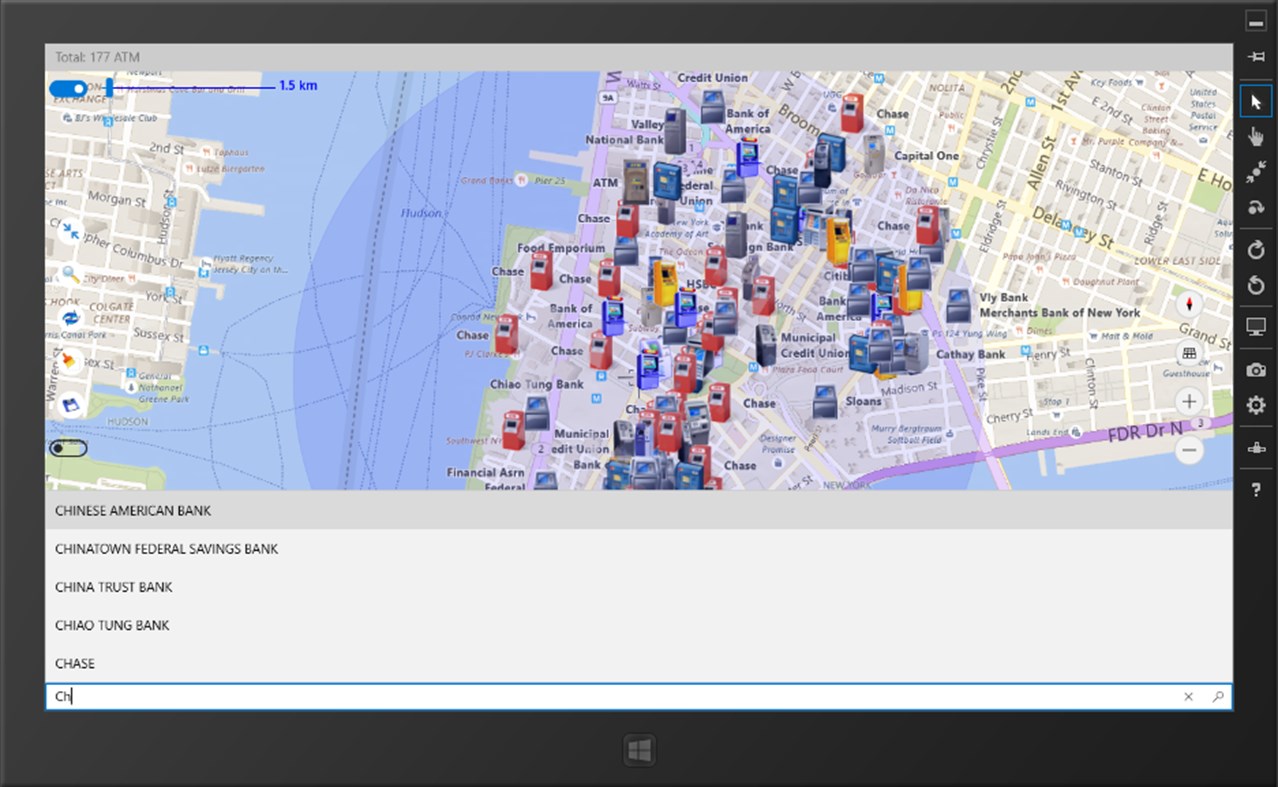Screen dimensions: 1278x787
Task: Select CHIAO TUNG BANK suggestion in list
Action: 638,624
